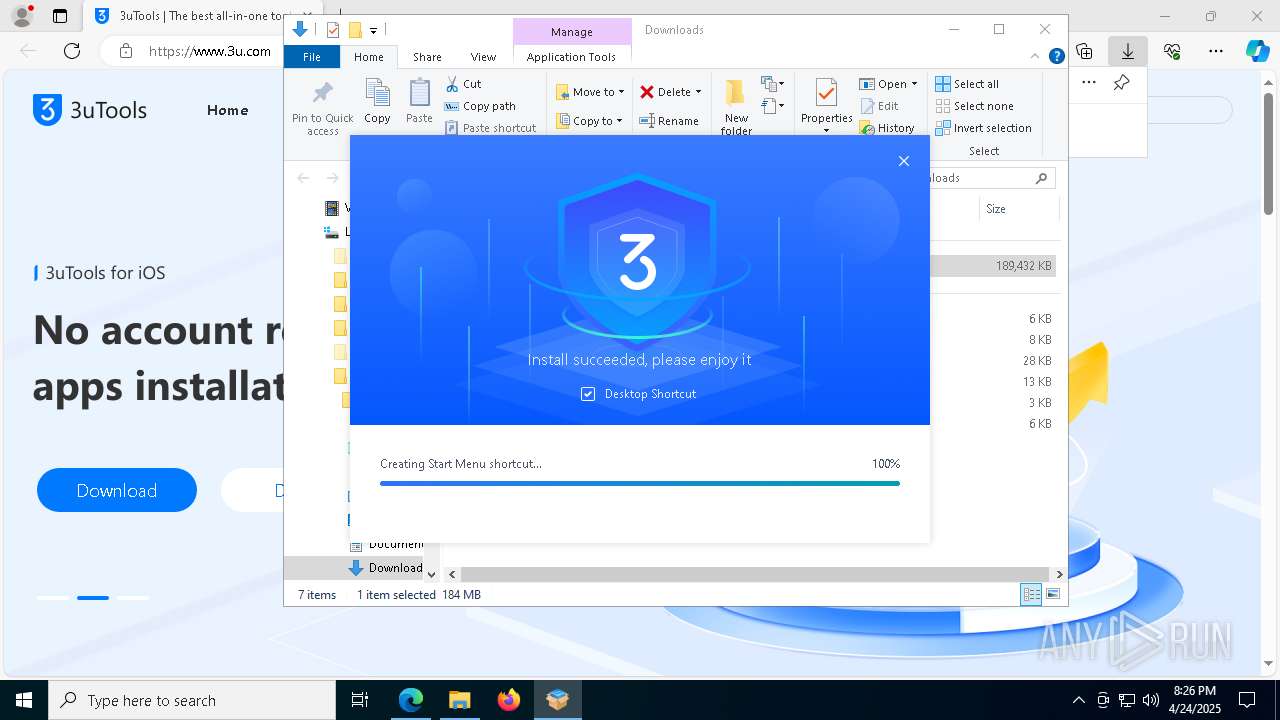Switch to the Home ribbon tab
This screenshot has height=720, width=1280.
[368, 57]
